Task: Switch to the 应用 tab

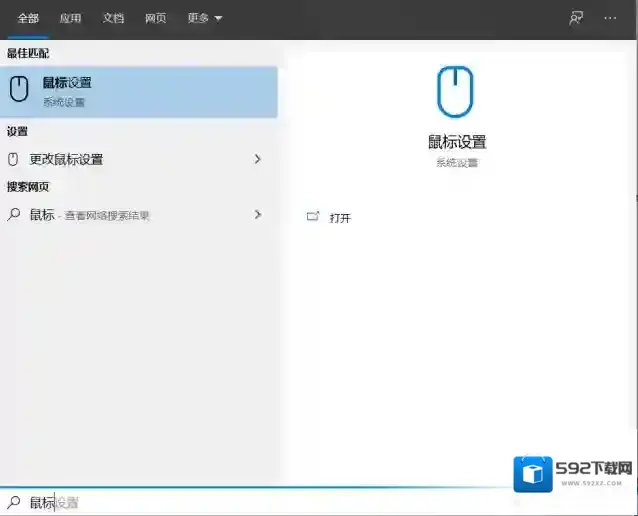Action: [70, 18]
